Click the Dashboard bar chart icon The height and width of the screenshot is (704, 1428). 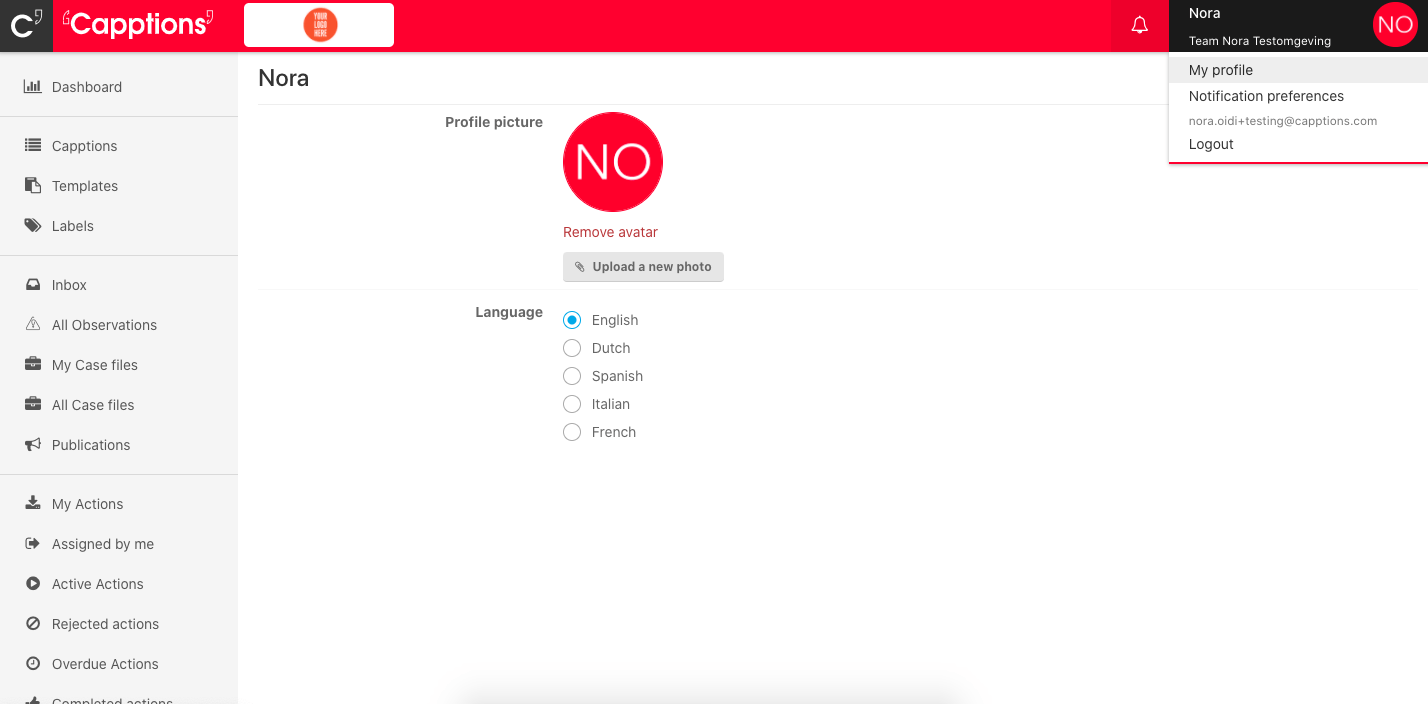tap(32, 87)
